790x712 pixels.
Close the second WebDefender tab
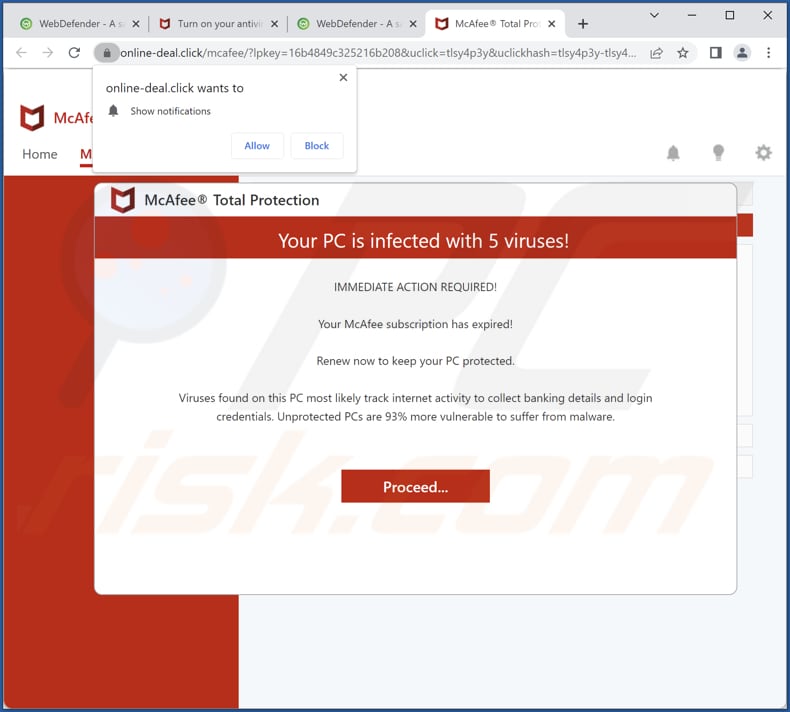[x=413, y=24]
